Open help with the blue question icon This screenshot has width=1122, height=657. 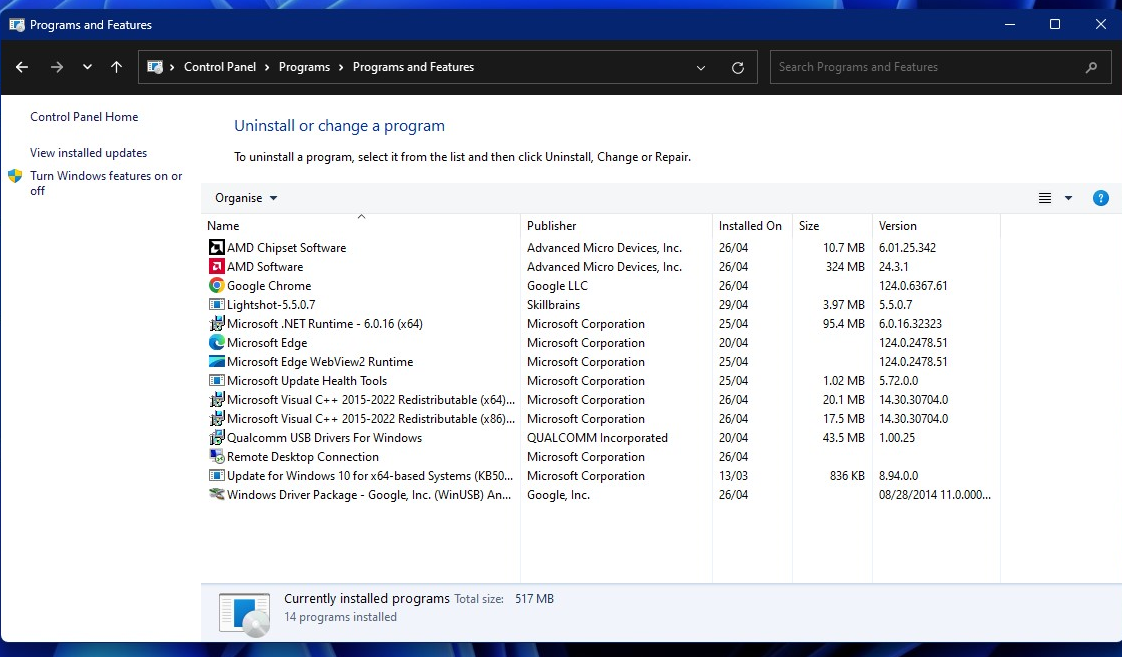click(x=1101, y=198)
